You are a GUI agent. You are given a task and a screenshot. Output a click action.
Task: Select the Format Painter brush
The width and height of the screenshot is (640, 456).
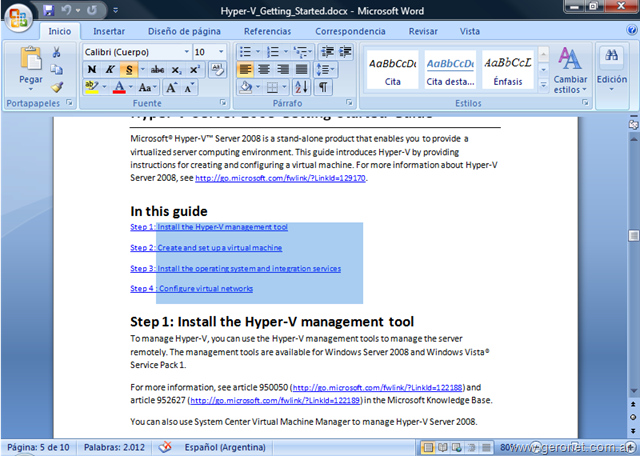tap(57, 87)
